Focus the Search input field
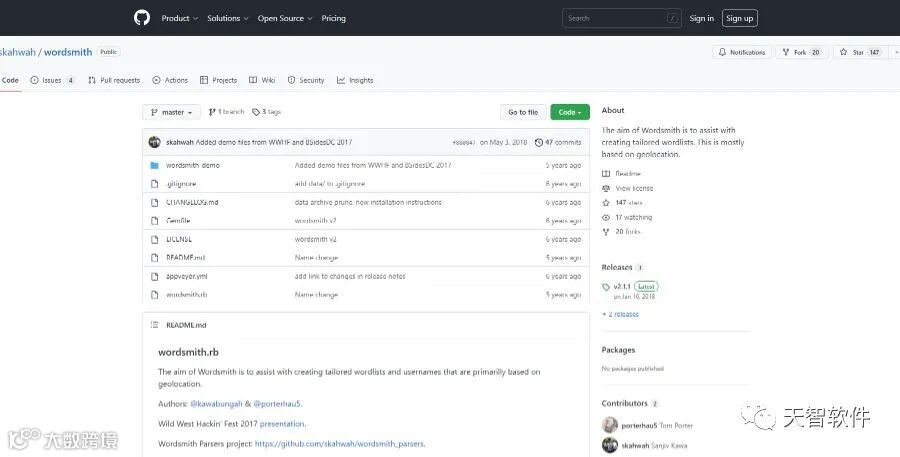This screenshot has height=457, width=900. 622,18
